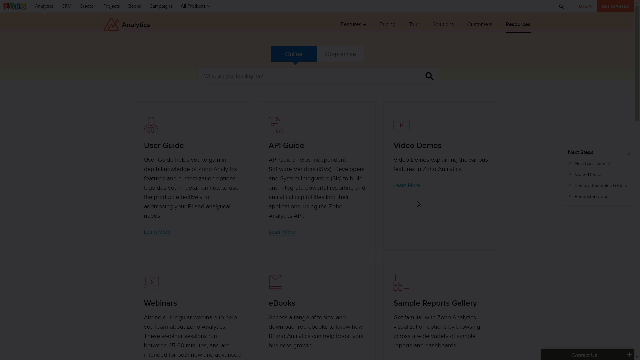This screenshot has height=360, width=640.
Task: Click the eBooks icon
Action: tap(276, 282)
